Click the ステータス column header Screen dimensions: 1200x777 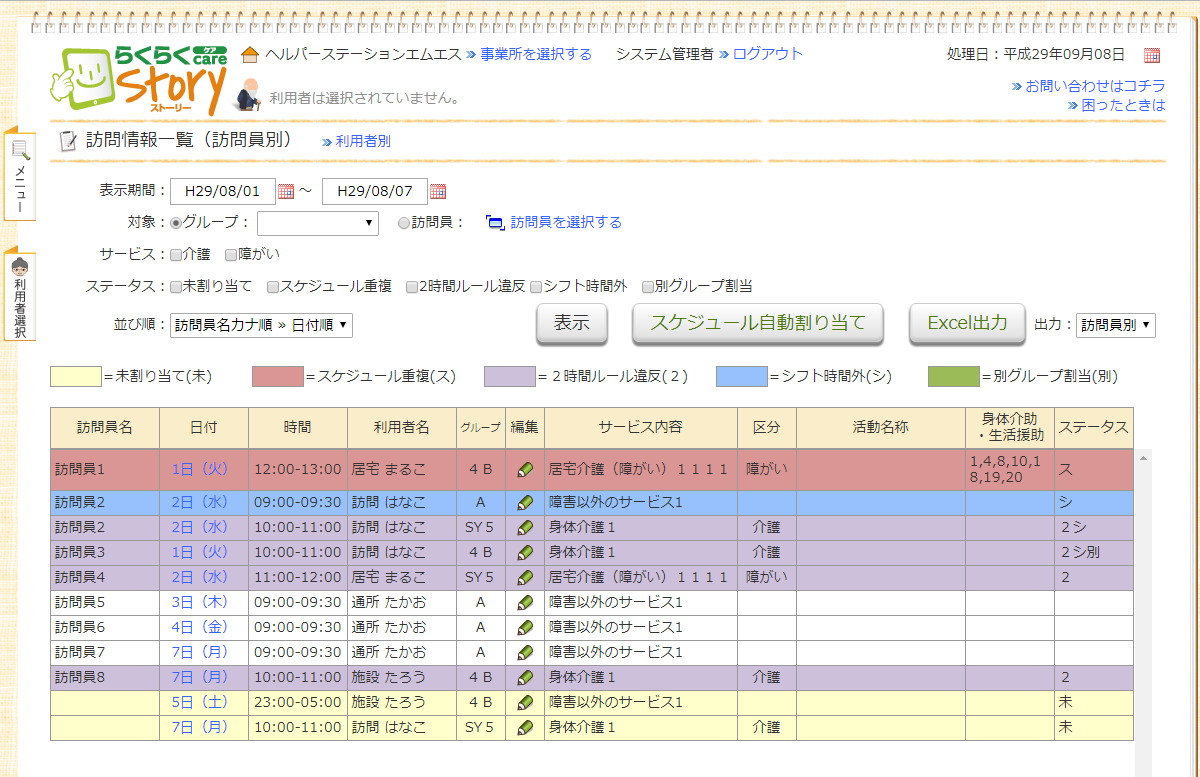(x=1094, y=427)
